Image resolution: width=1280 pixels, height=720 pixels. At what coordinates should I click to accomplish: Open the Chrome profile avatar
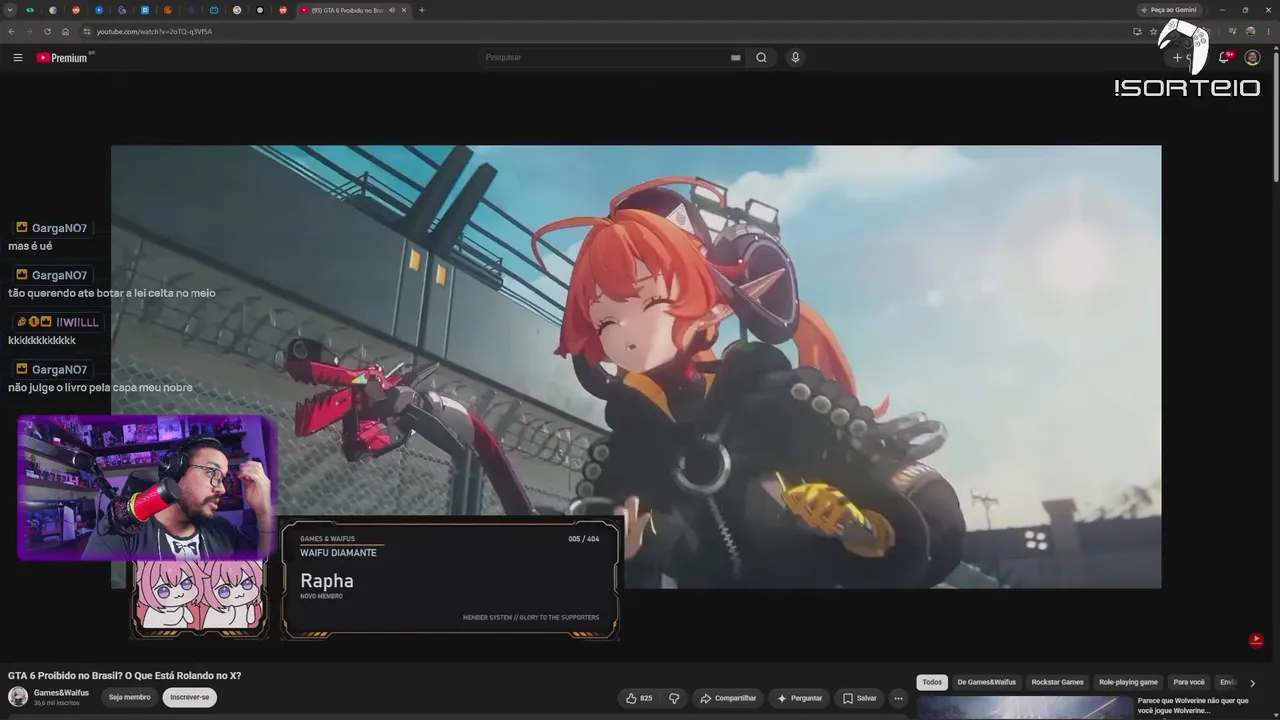tap(1251, 31)
